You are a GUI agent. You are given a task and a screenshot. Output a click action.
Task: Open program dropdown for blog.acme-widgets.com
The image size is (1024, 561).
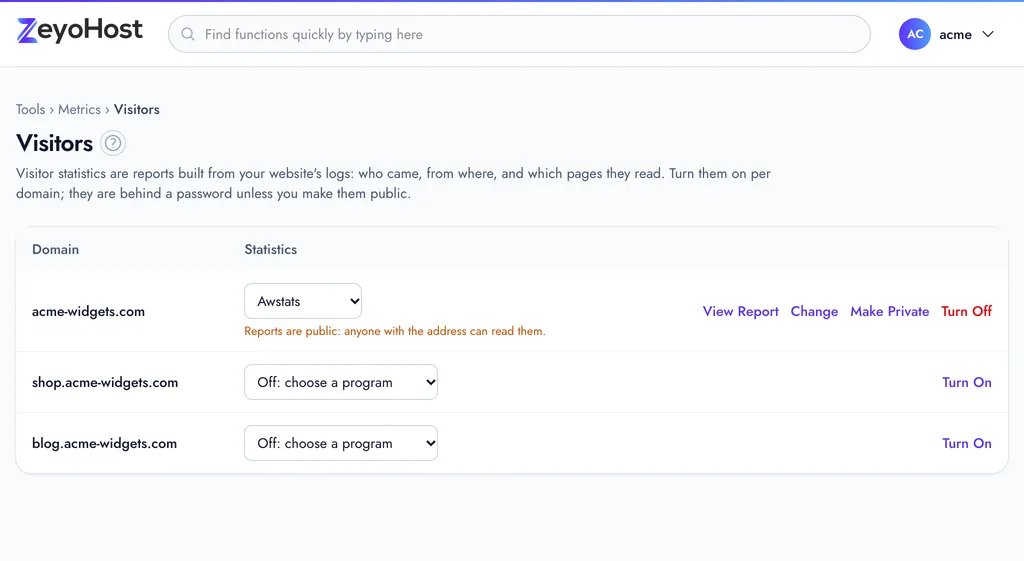pos(341,443)
